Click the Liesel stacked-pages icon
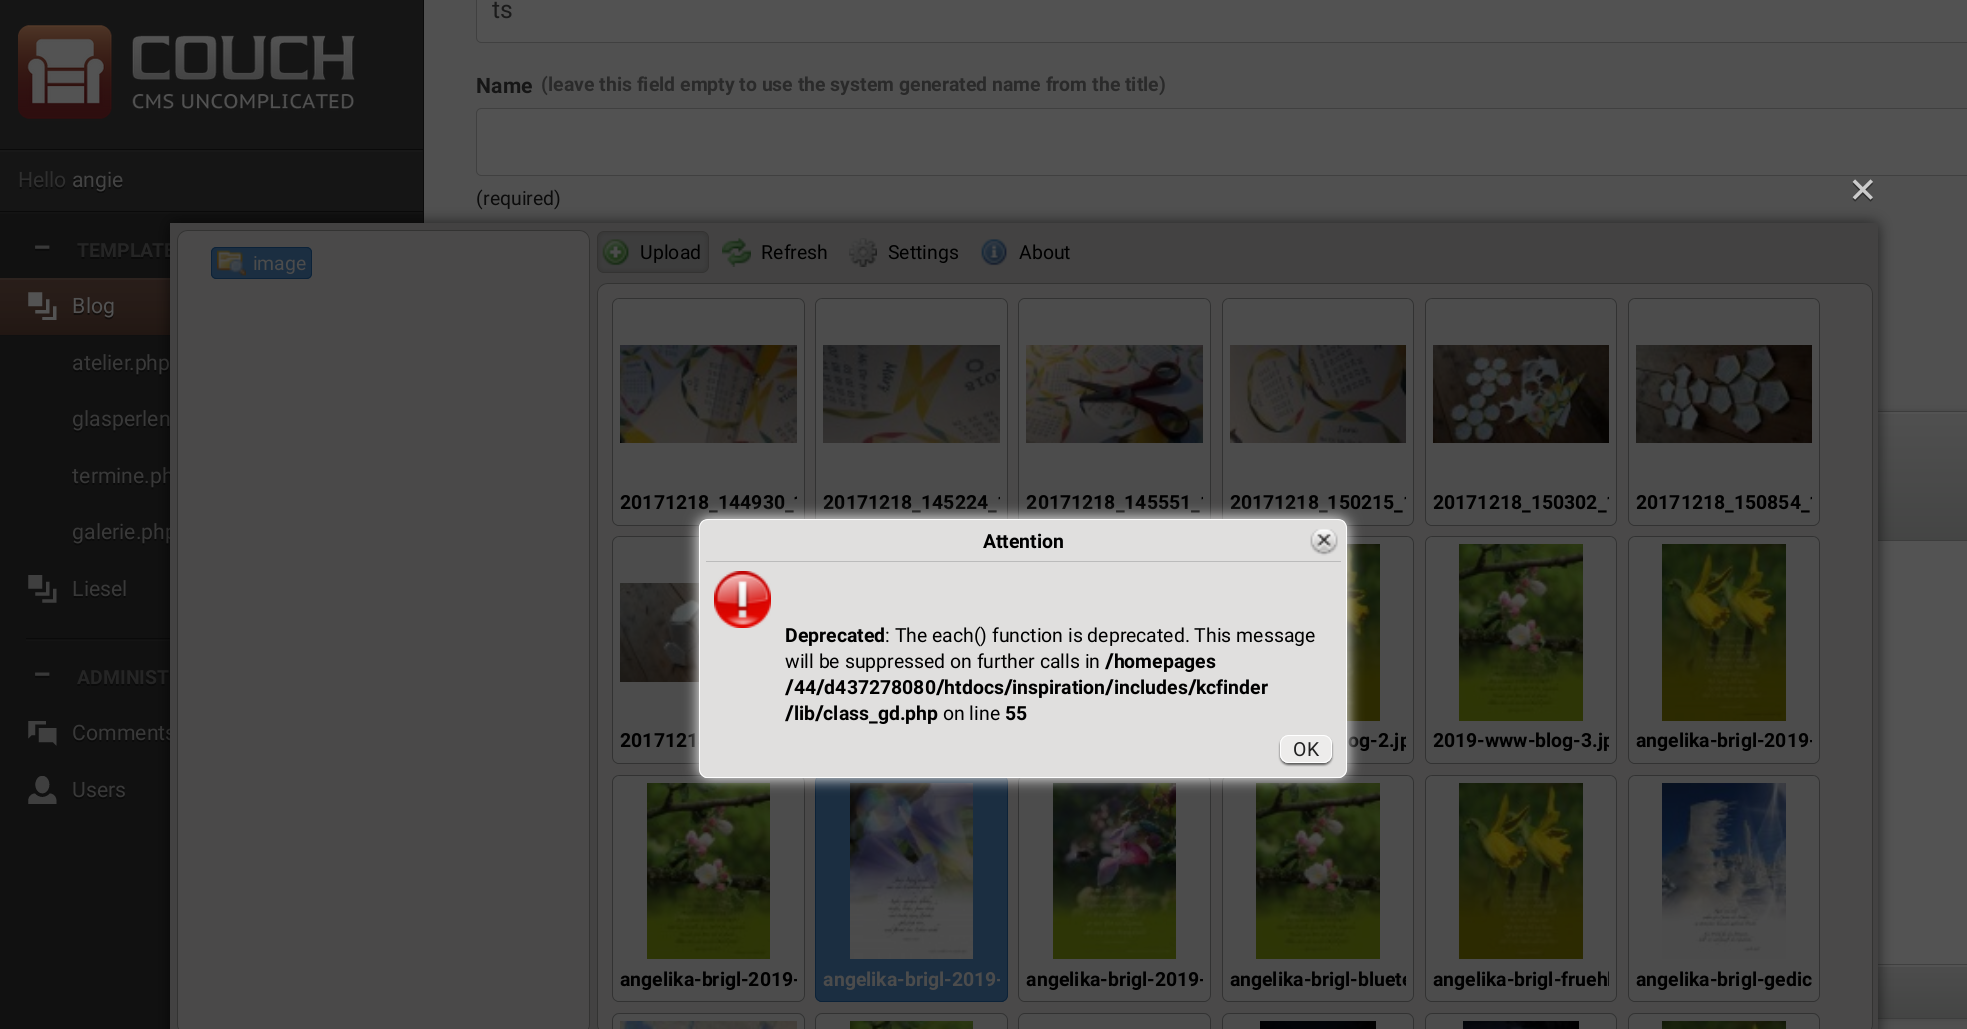The width and height of the screenshot is (1967, 1029). click(42, 589)
